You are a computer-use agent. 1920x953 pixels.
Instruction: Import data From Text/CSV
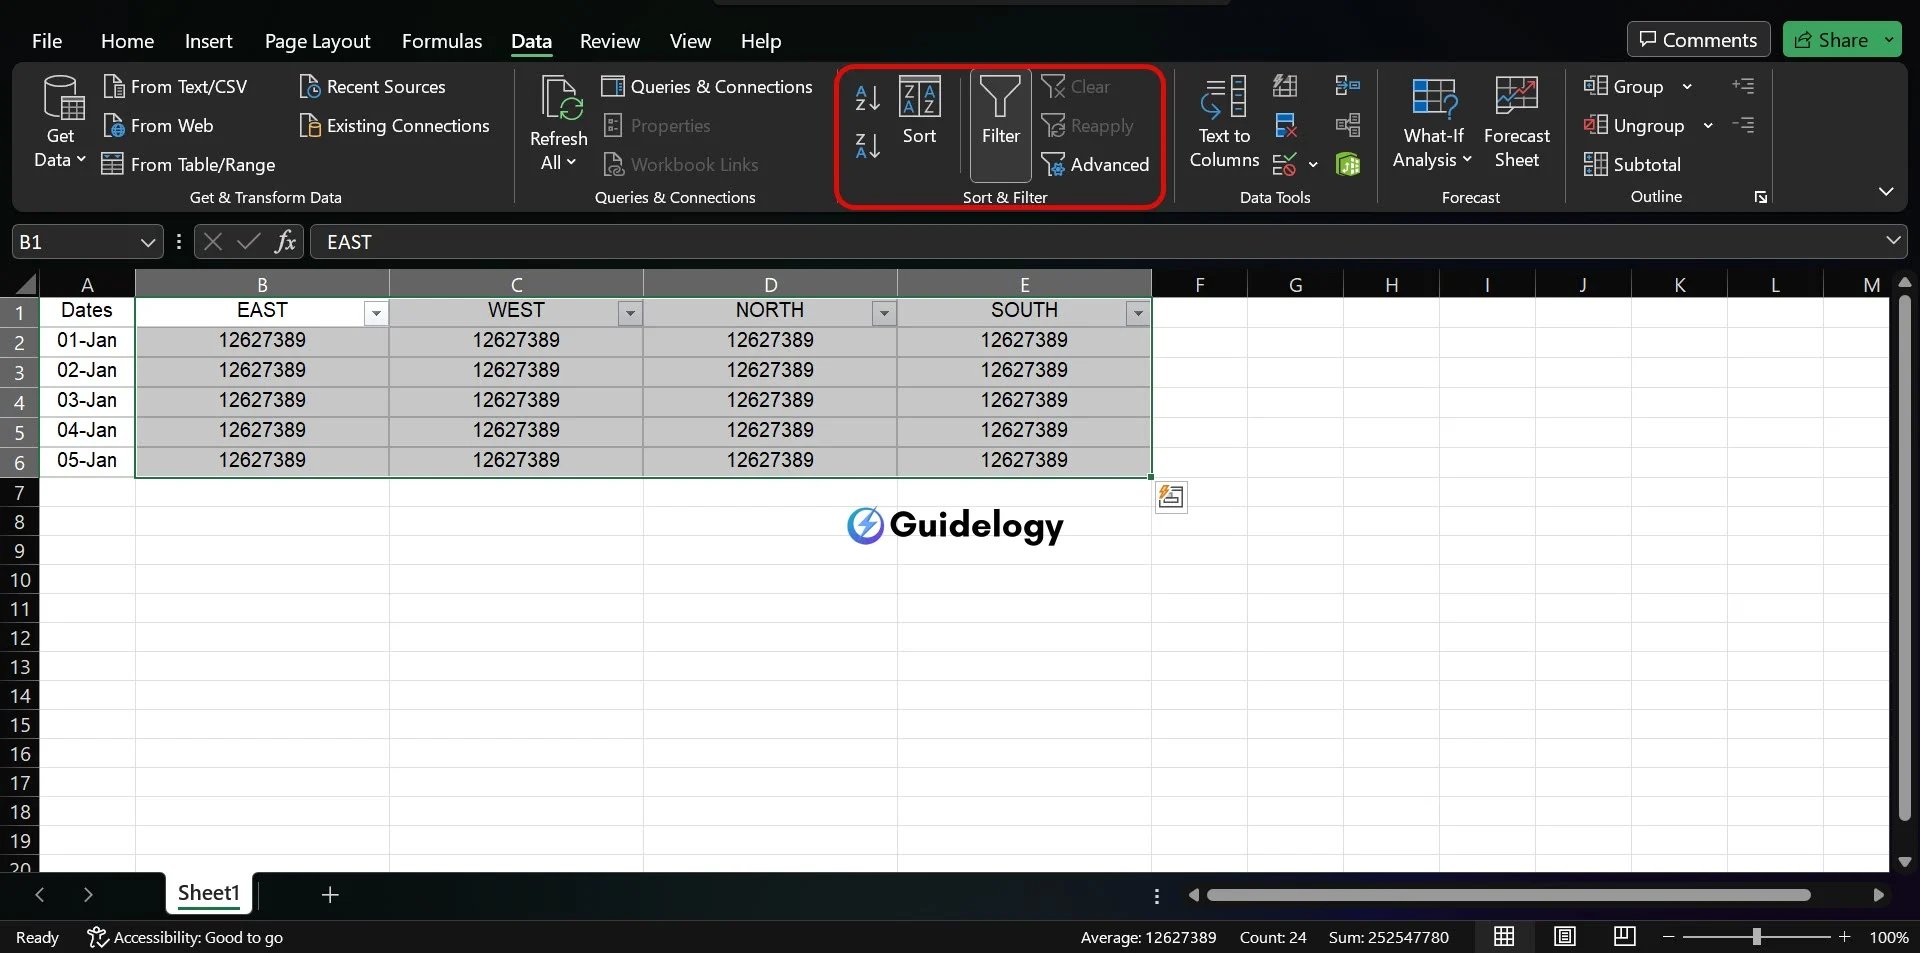pyautogui.click(x=175, y=87)
